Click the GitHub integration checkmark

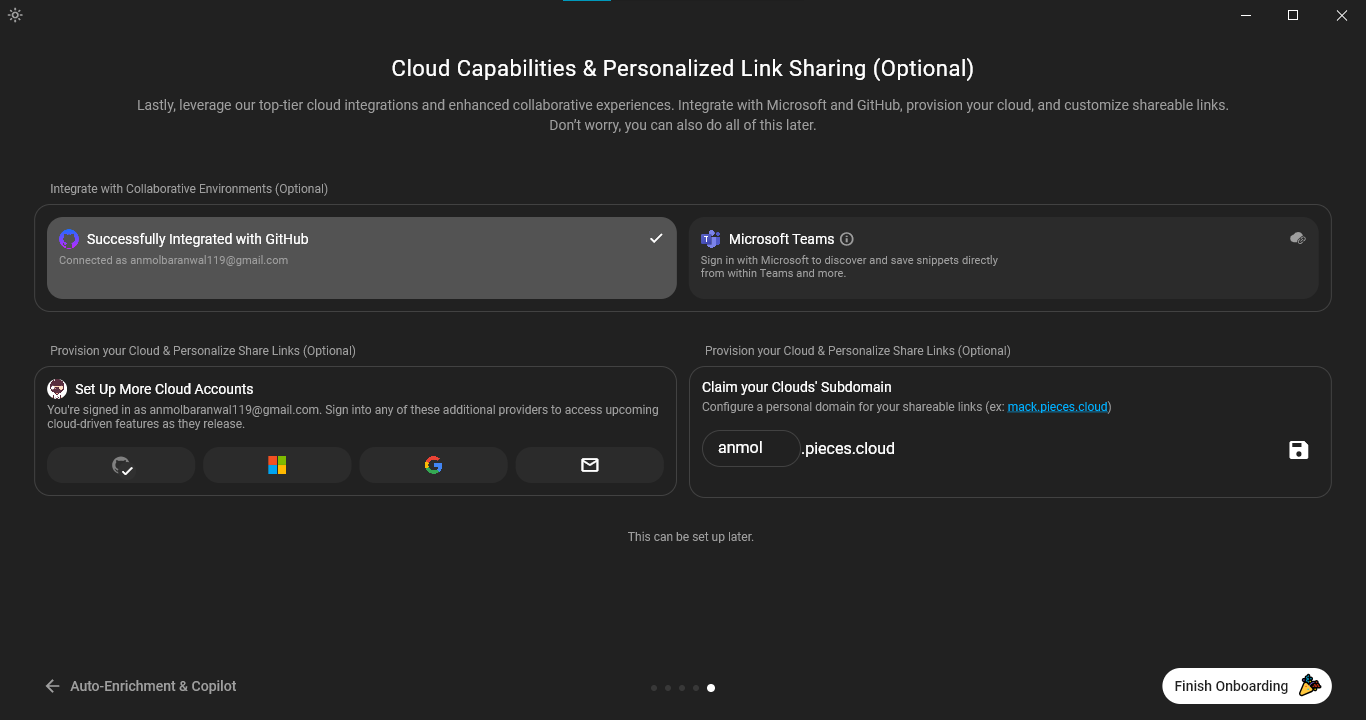pos(656,238)
